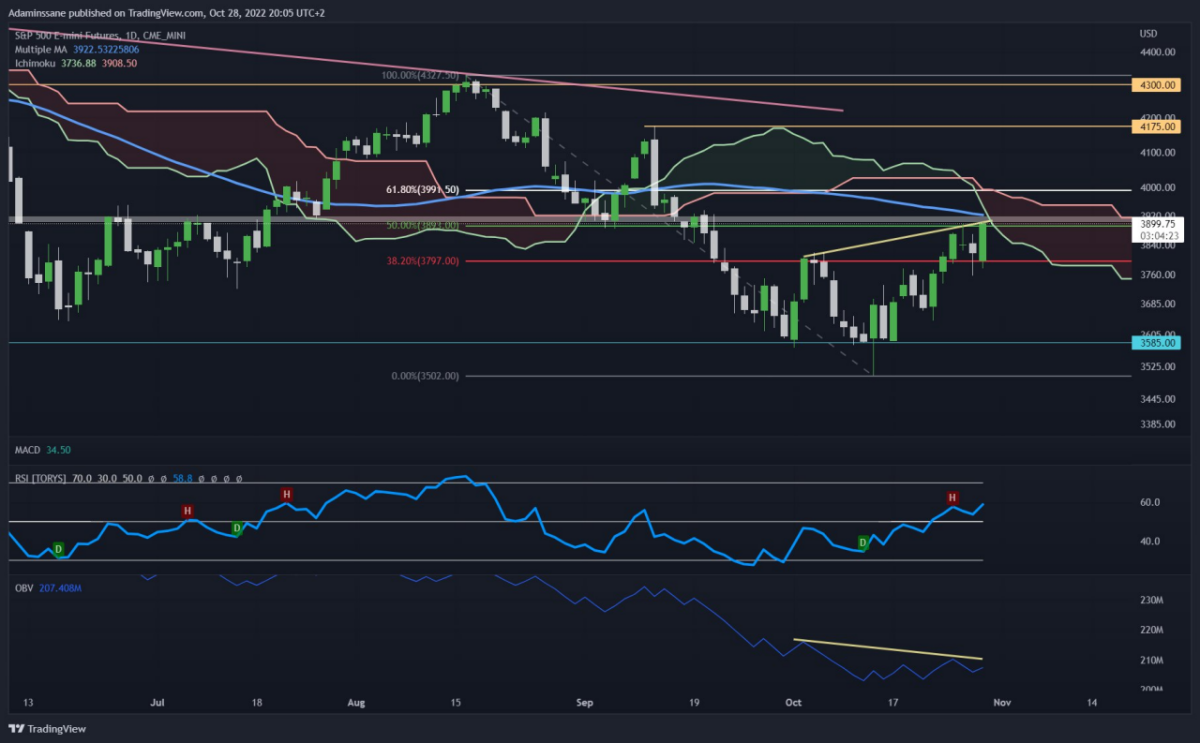Click the 4300.00 orange price label

pos(1157,85)
